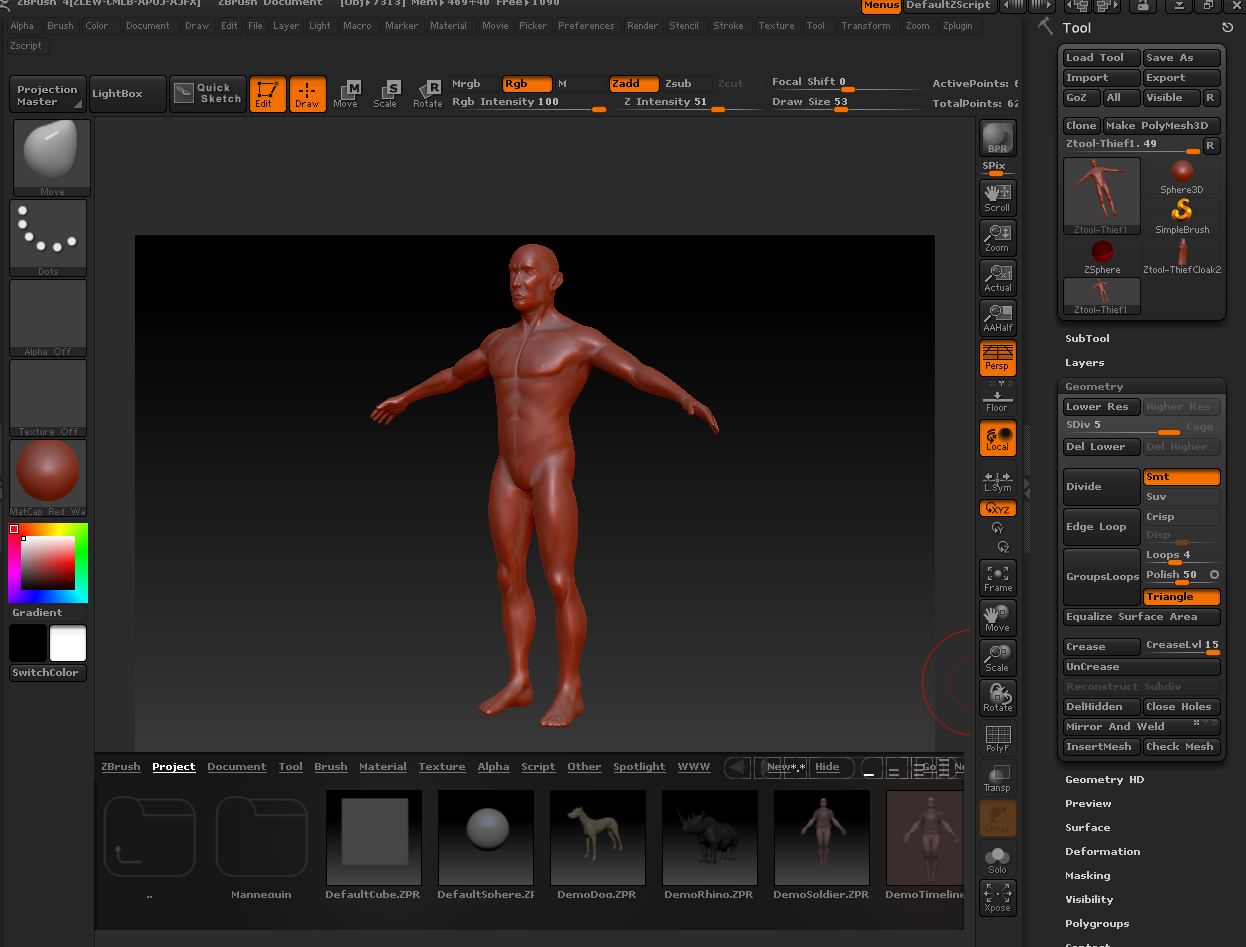Open the Dots stroke selector
The height and width of the screenshot is (947, 1246).
[x=49, y=238]
